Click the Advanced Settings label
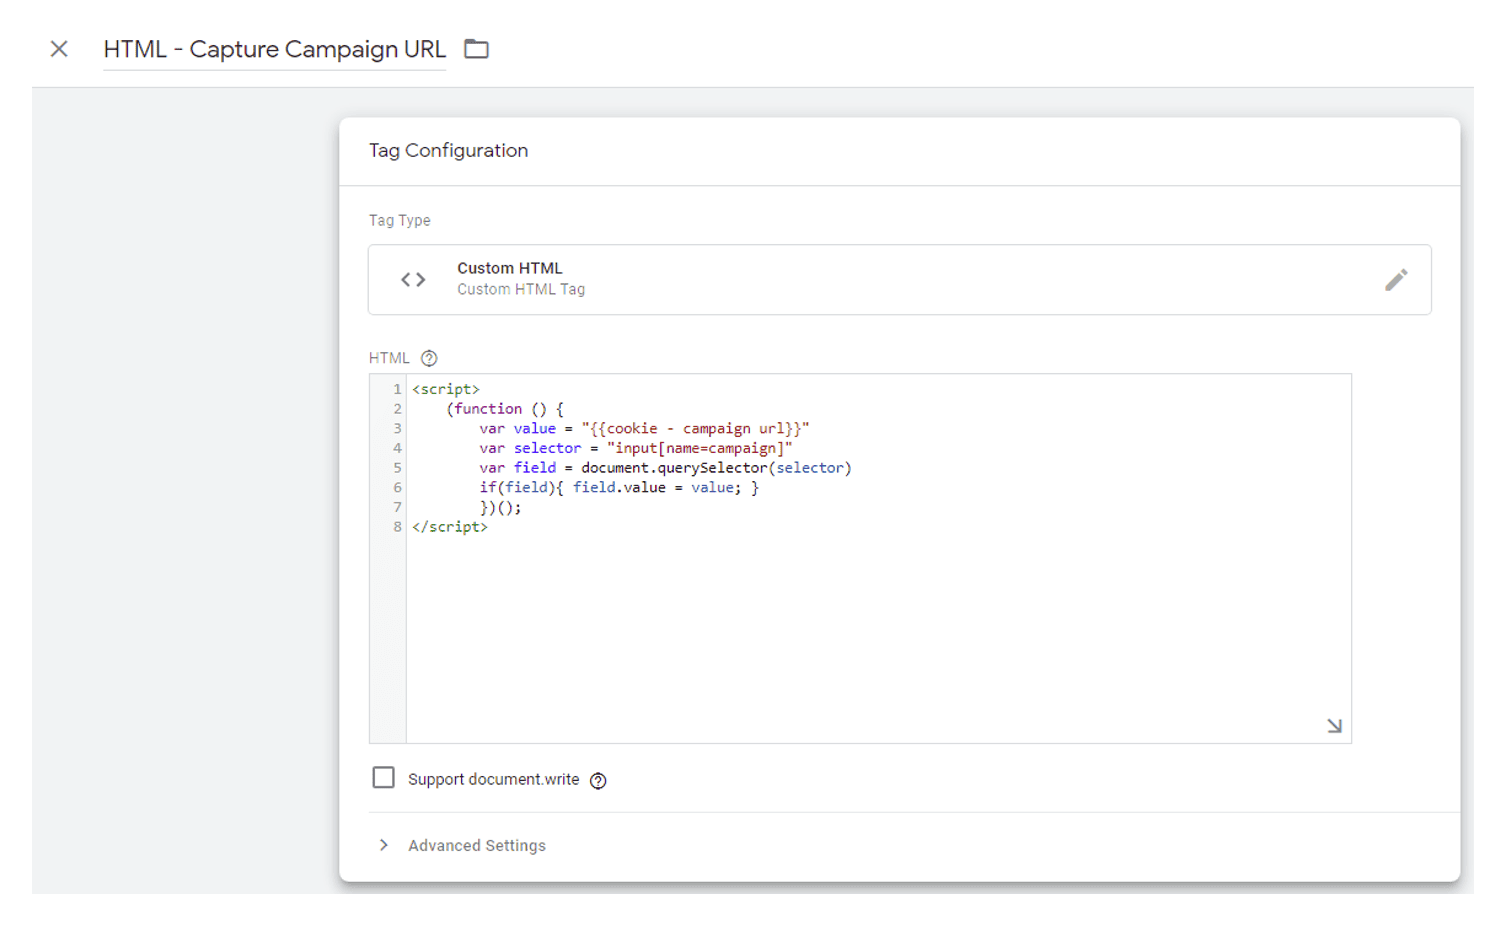The width and height of the screenshot is (1506, 925). [476, 846]
